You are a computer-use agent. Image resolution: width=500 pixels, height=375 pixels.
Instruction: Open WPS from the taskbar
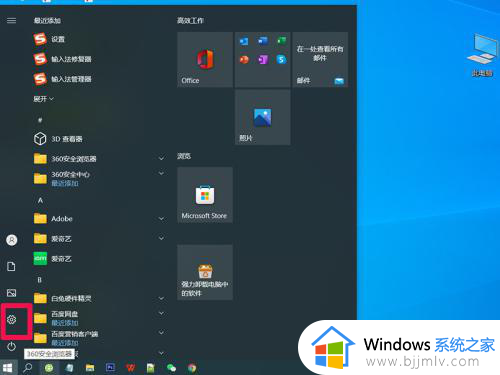click(x=131, y=368)
